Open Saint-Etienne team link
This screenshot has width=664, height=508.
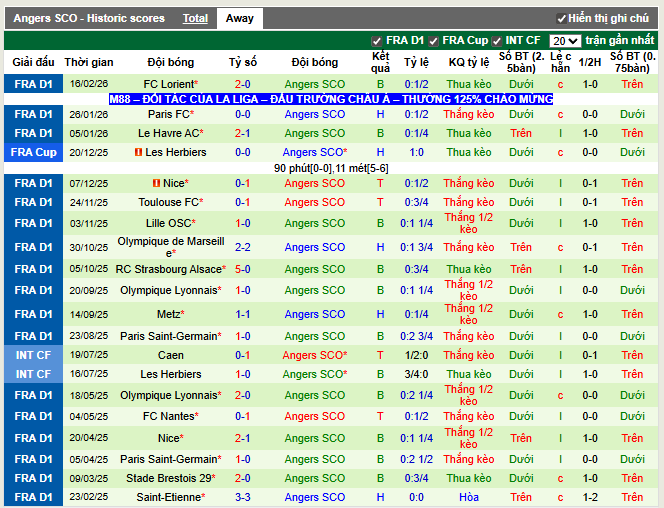(171, 497)
